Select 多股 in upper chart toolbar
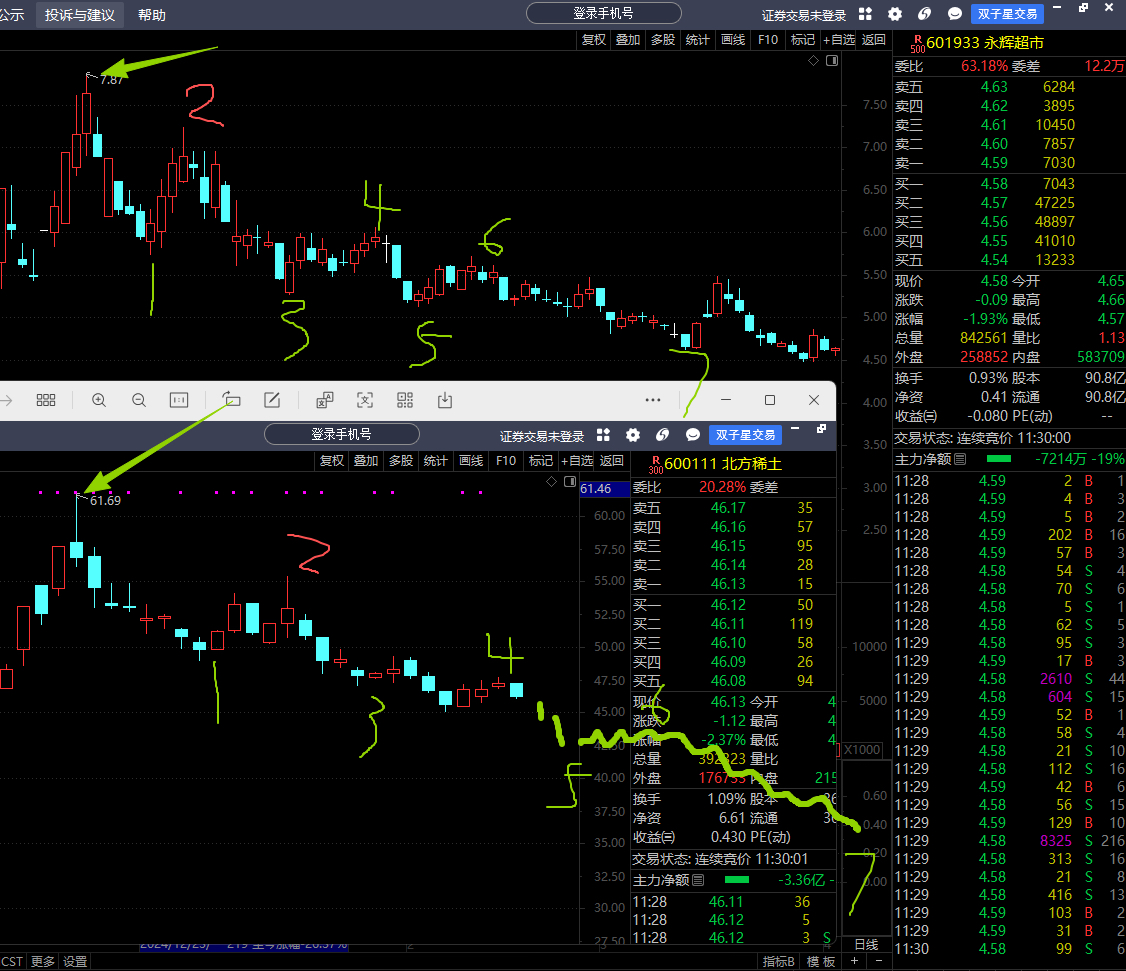 click(x=663, y=40)
